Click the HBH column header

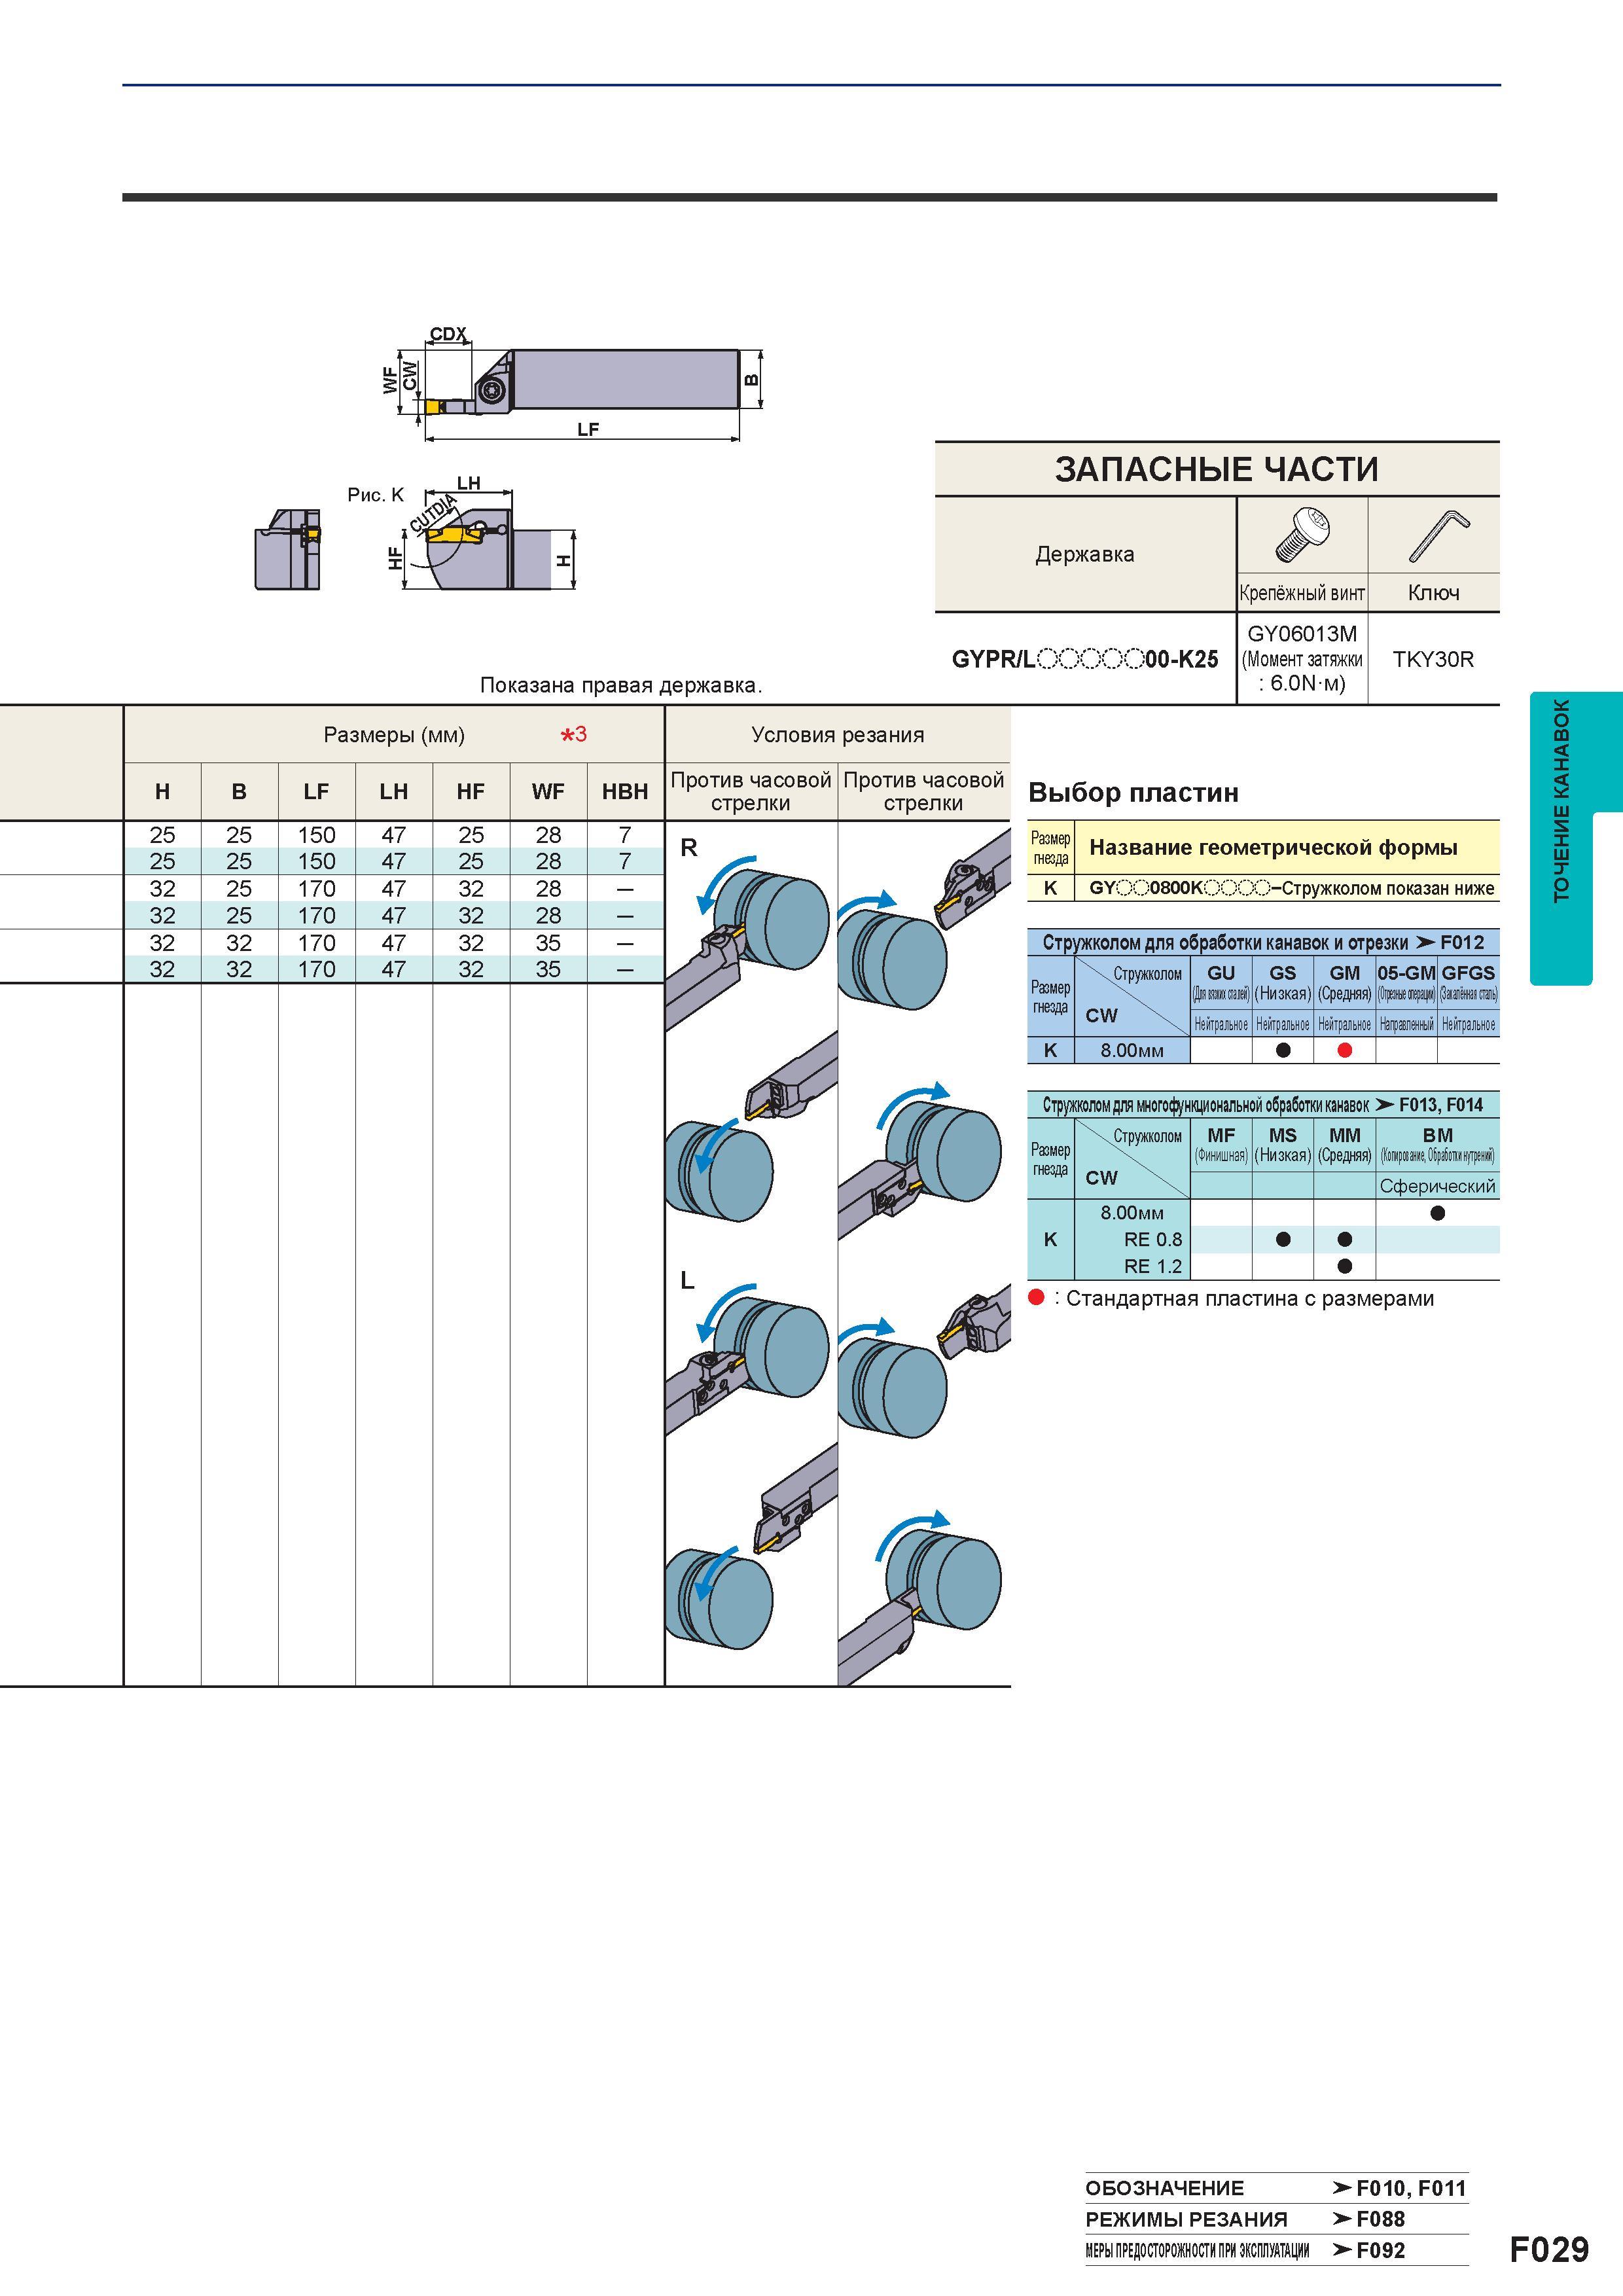coord(625,791)
